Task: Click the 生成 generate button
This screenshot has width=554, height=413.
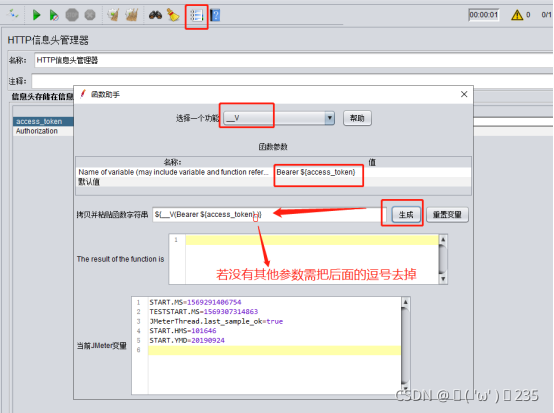Action: pos(406,214)
